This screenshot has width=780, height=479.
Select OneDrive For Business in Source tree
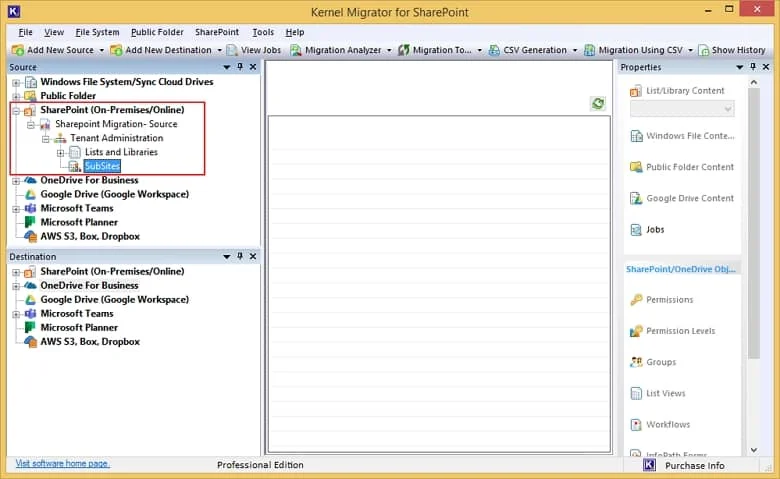tap(89, 180)
